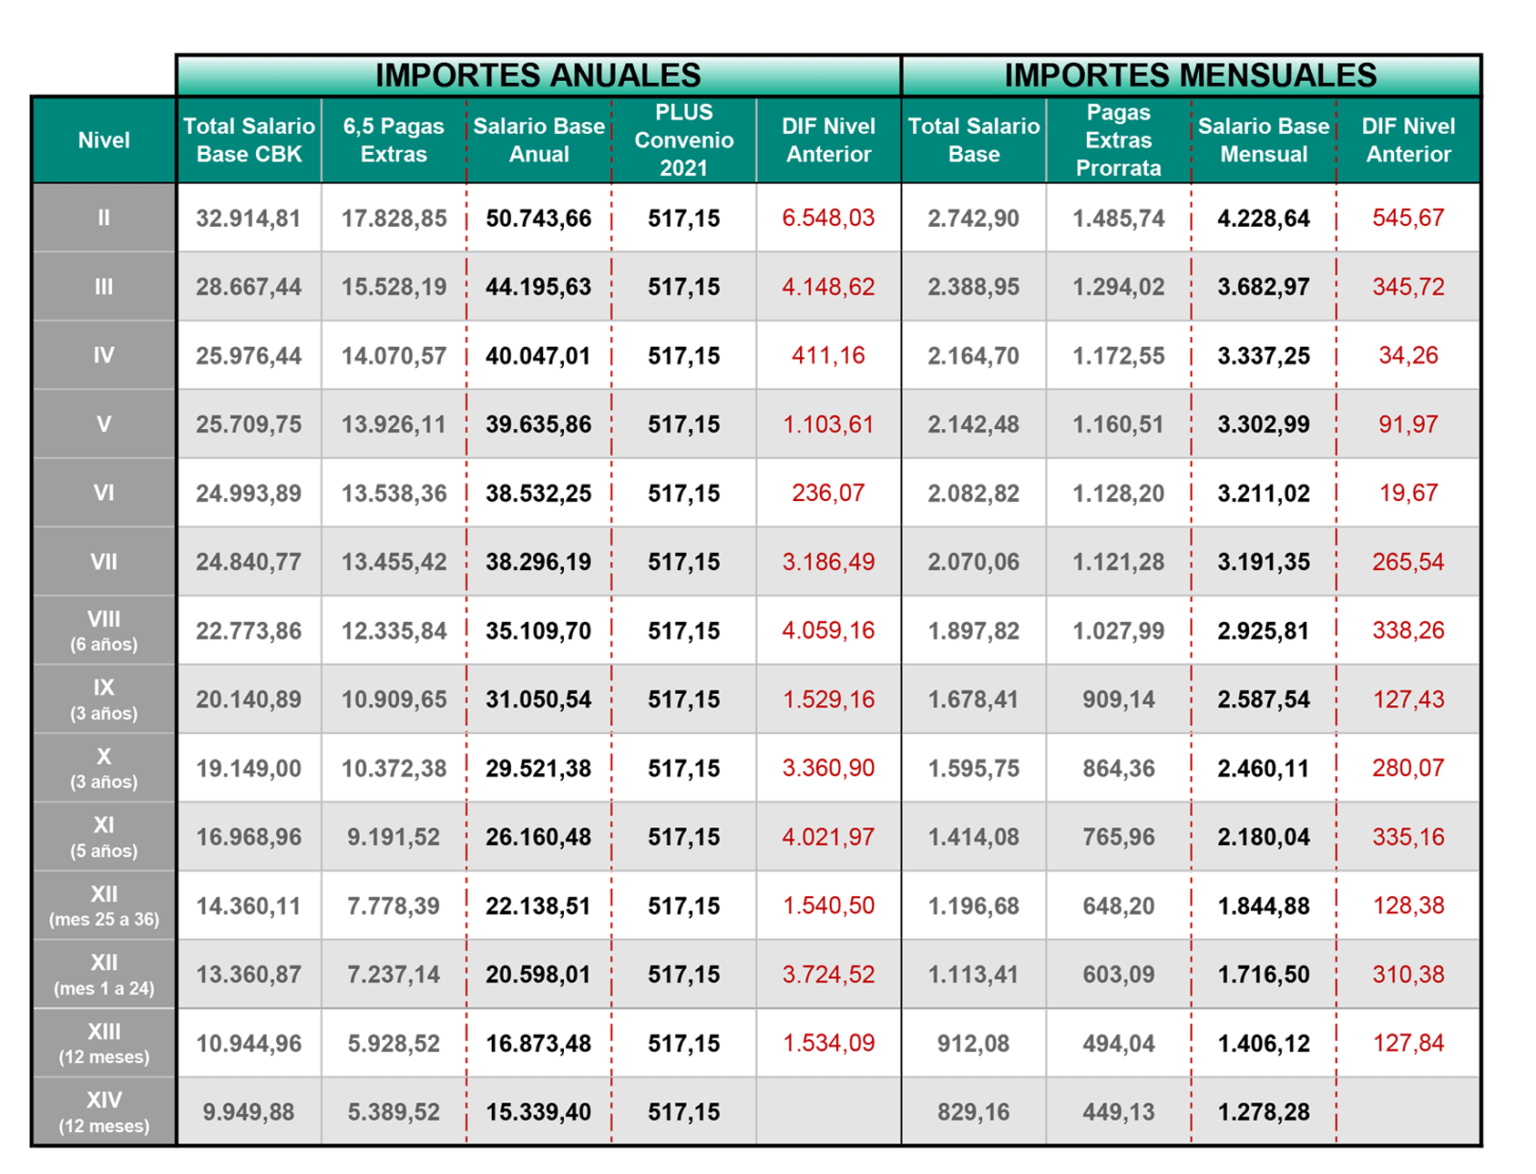Select level IX (3 años) label
The width and height of the screenshot is (1536, 1174).
104,700
